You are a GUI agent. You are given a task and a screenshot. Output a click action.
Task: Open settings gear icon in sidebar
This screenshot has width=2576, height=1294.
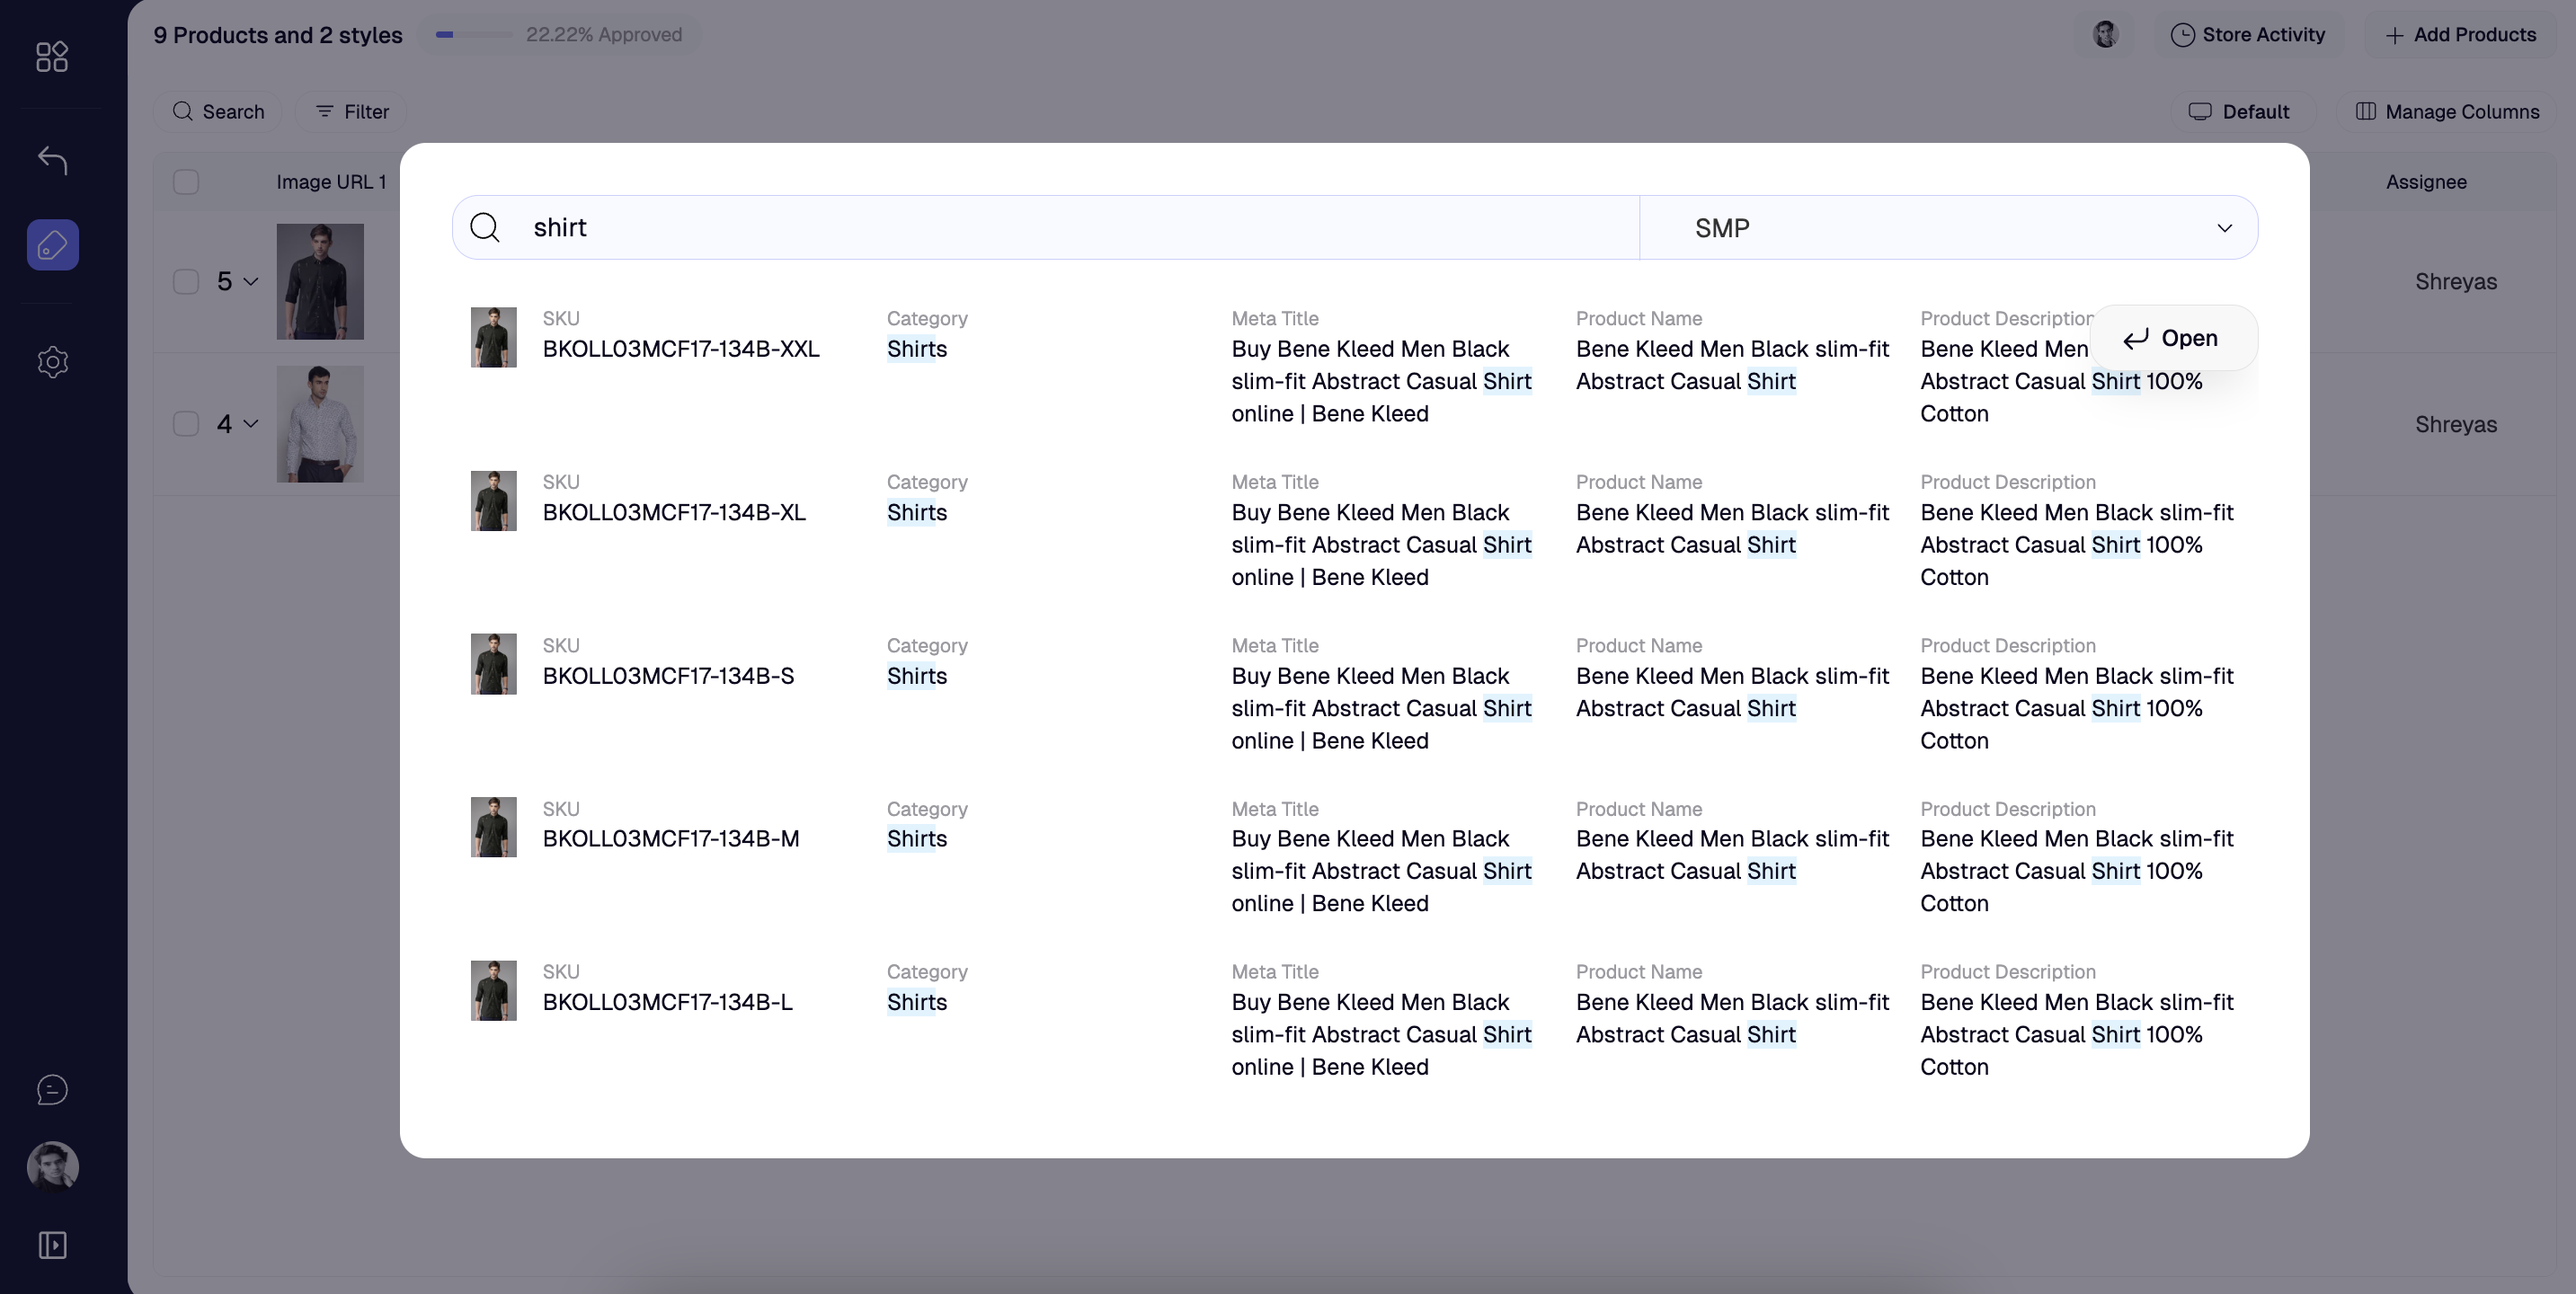pyautogui.click(x=52, y=362)
